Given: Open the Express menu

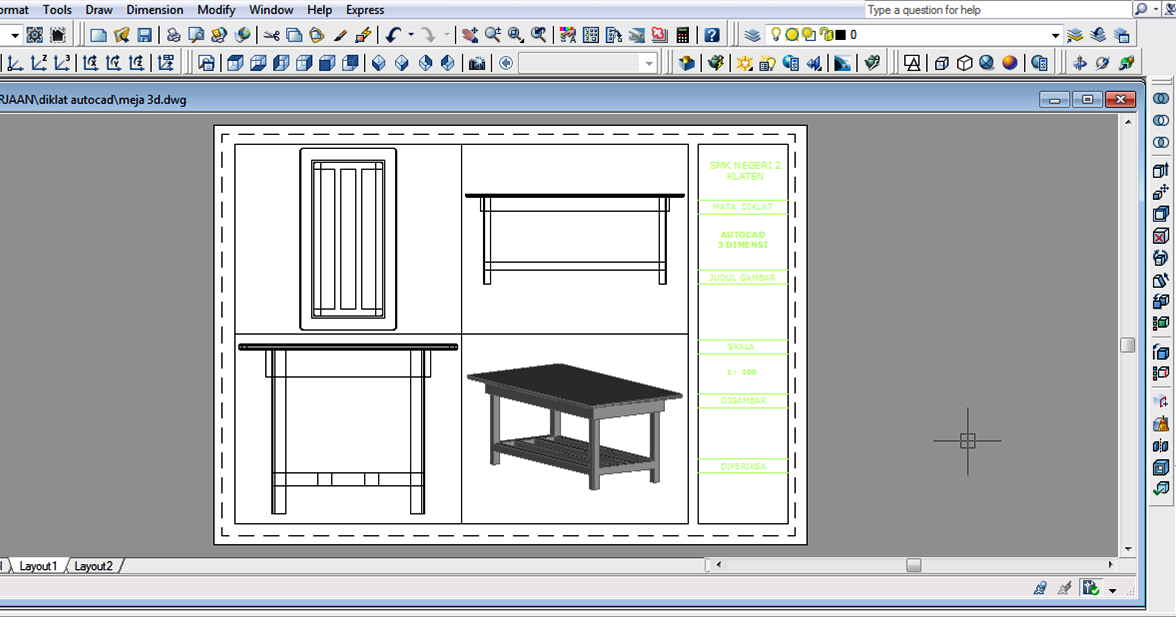Looking at the screenshot, I should [x=365, y=10].
